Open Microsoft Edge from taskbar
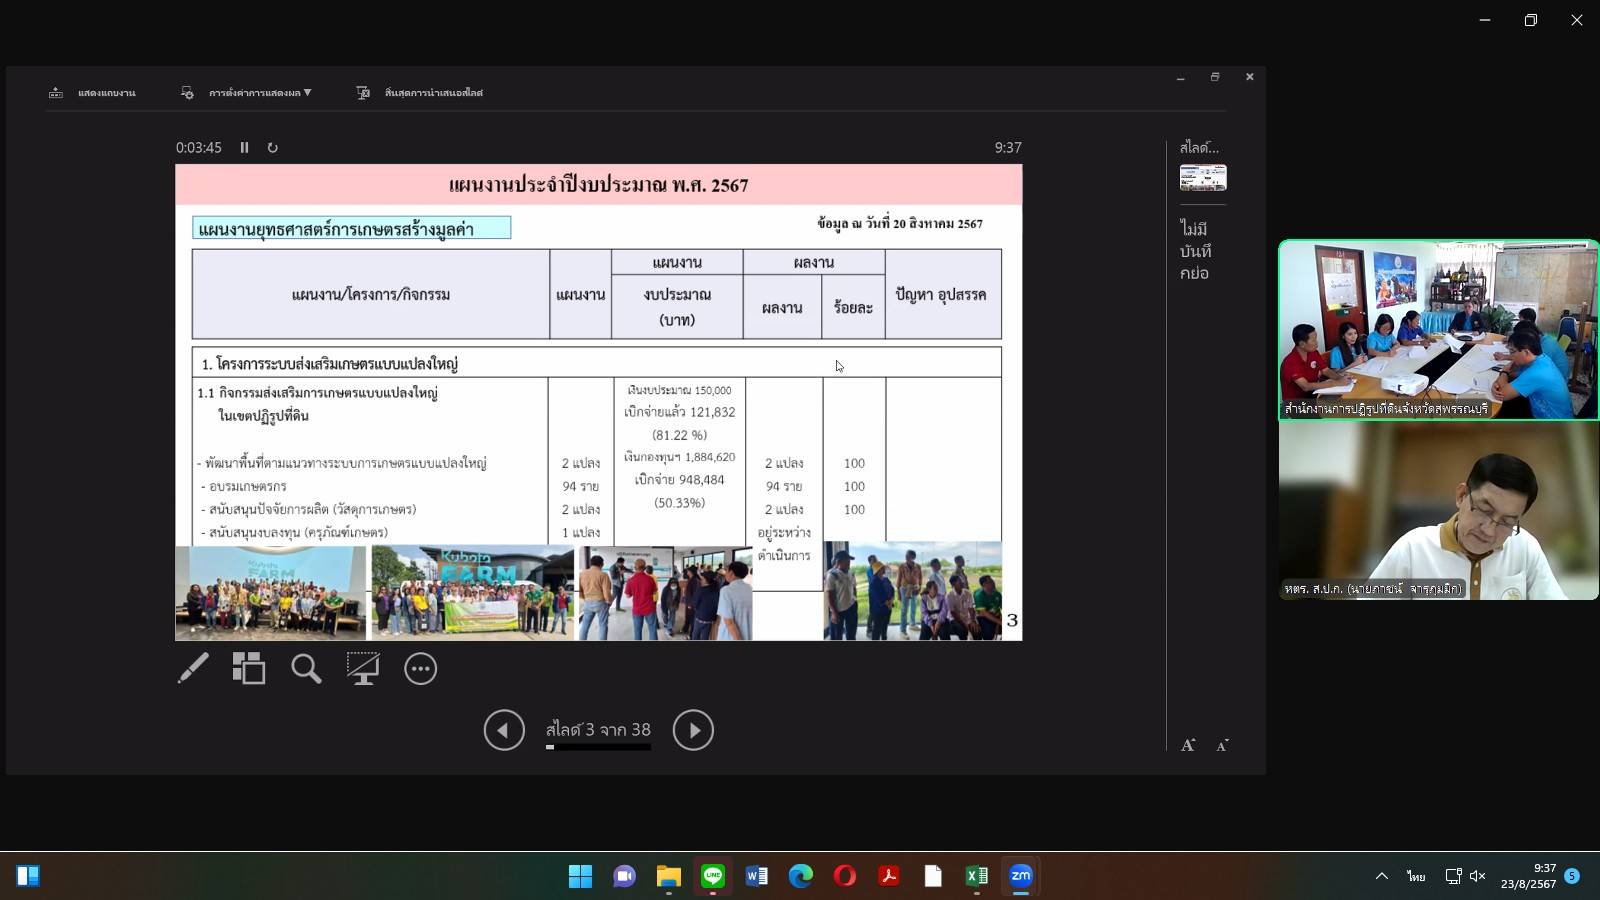 coord(800,876)
